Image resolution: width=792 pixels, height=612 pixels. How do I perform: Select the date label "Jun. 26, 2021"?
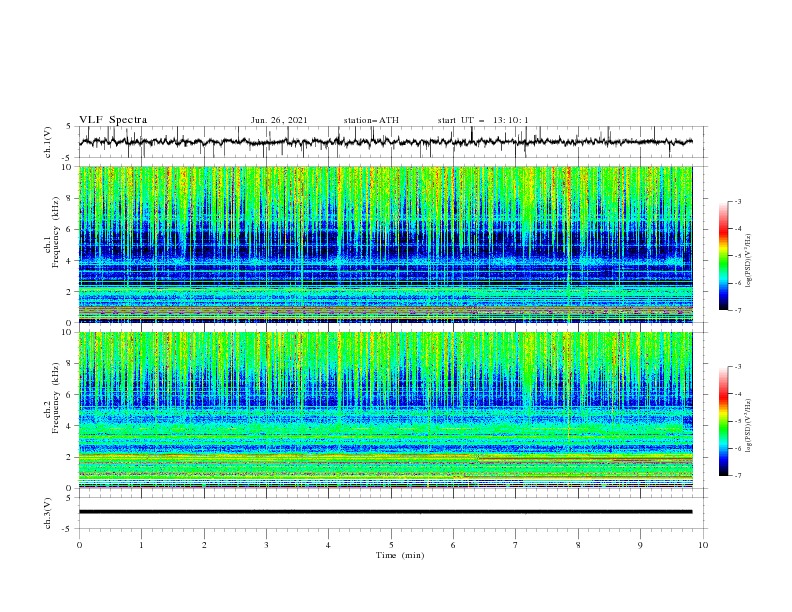coord(279,120)
